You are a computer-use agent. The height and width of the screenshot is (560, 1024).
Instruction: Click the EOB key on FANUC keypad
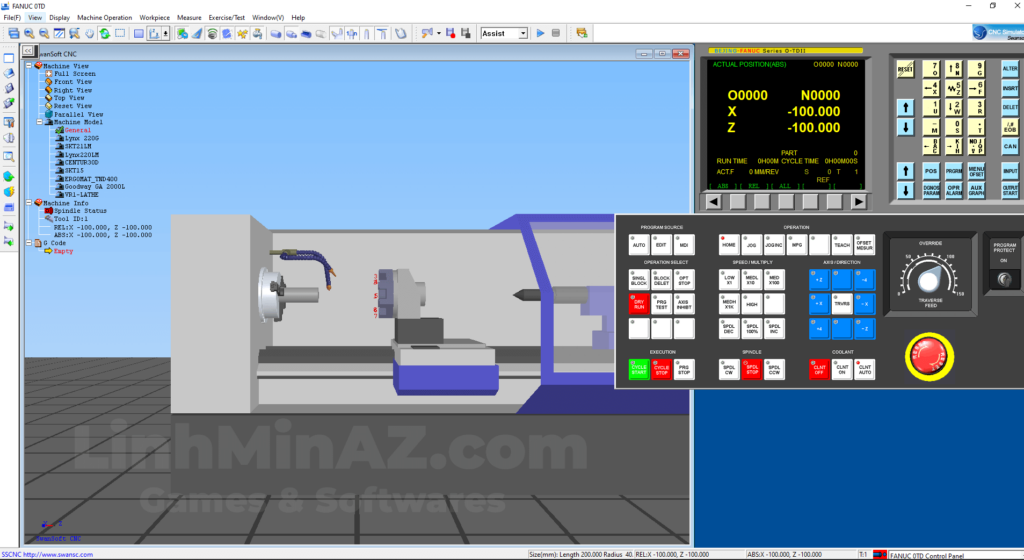[x=1010, y=127]
